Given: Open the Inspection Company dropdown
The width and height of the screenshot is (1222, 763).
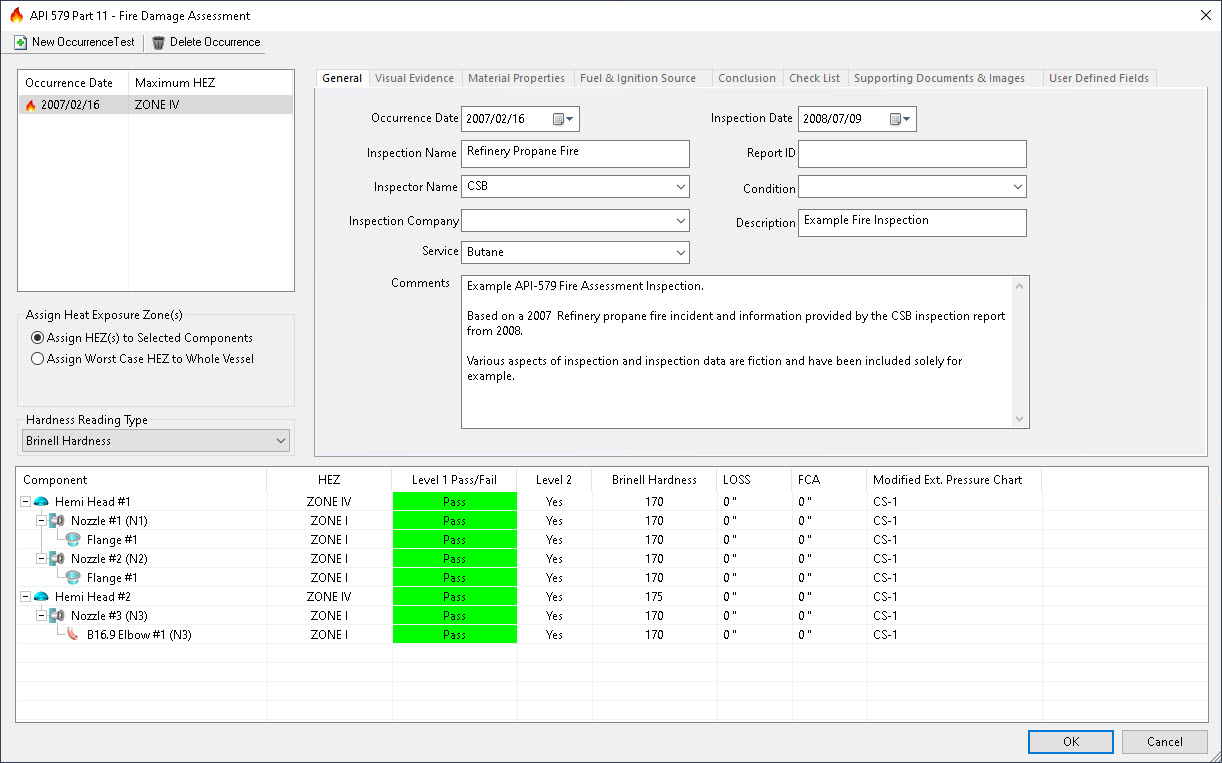Looking at the screenshot, I should (680, 220).
